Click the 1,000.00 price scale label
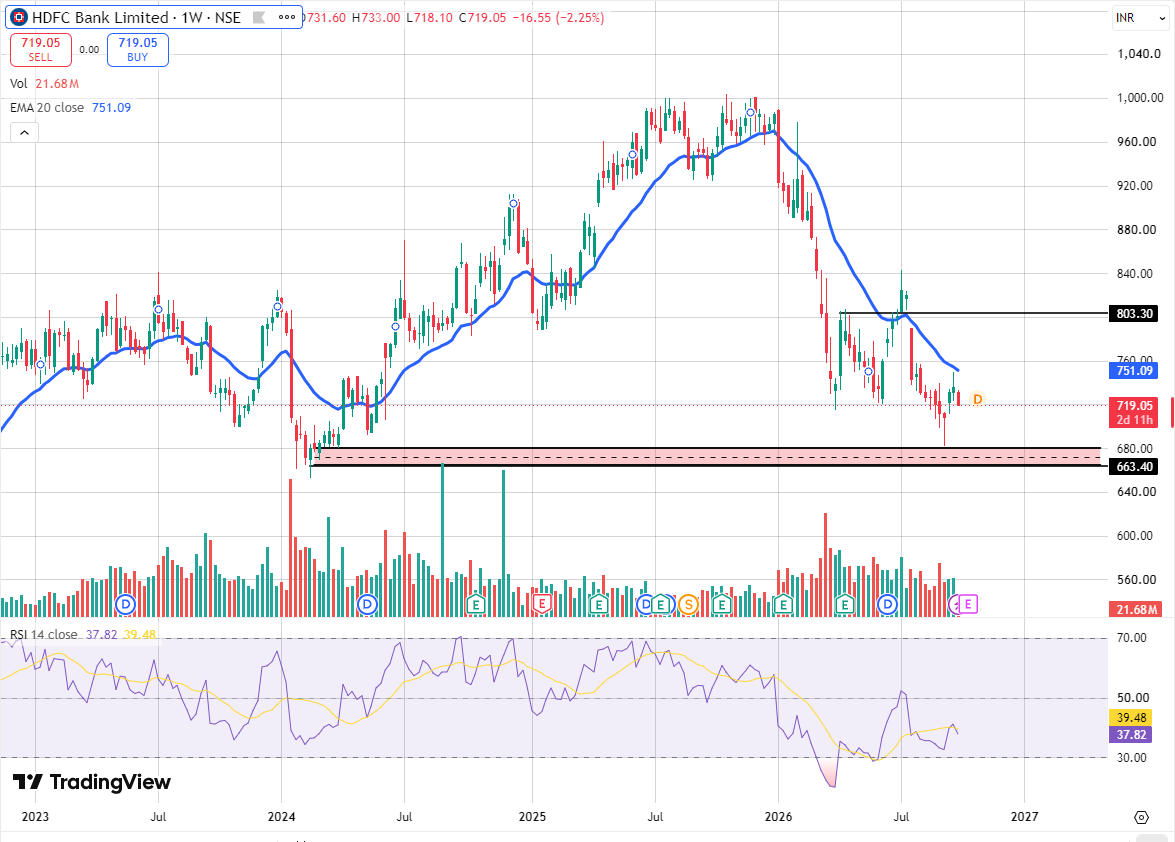The height and width of the screenshot is (842, 1175). 1140,98
